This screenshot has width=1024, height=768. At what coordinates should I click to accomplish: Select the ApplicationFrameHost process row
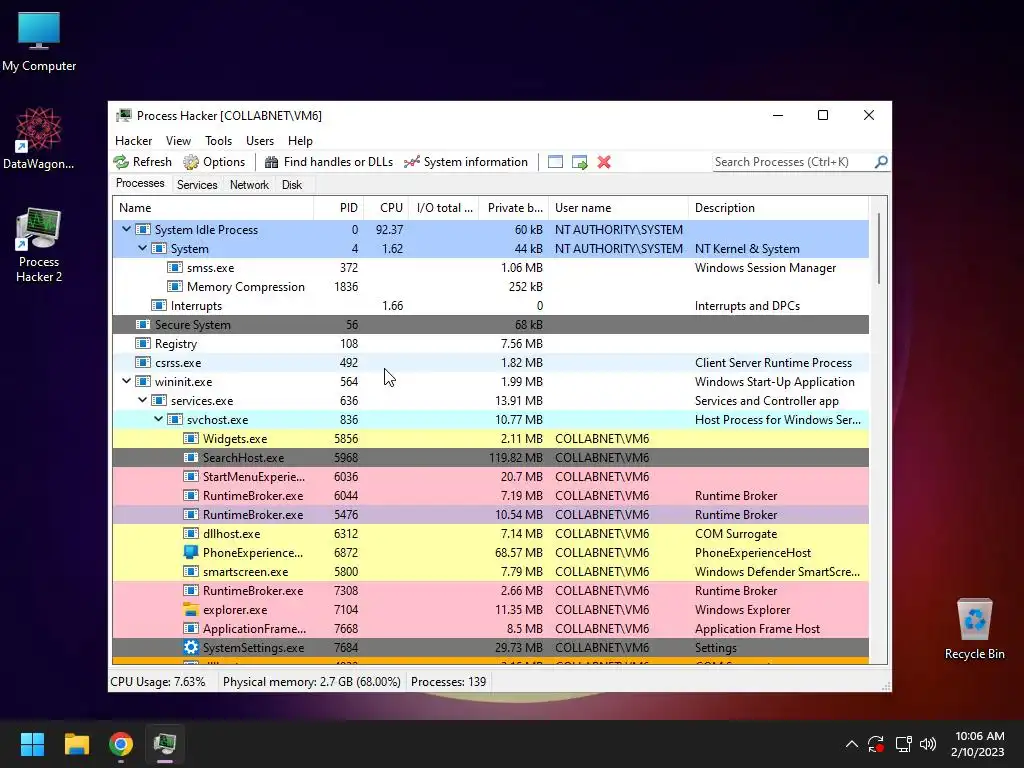point(490,628)
